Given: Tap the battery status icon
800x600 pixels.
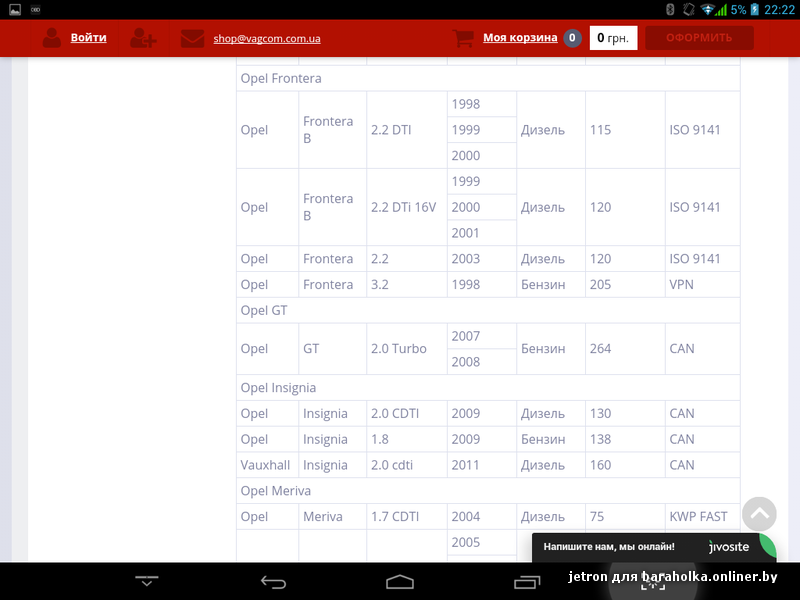Looking at the screenshot, I should pyautogui.click(x=755, y=9).
